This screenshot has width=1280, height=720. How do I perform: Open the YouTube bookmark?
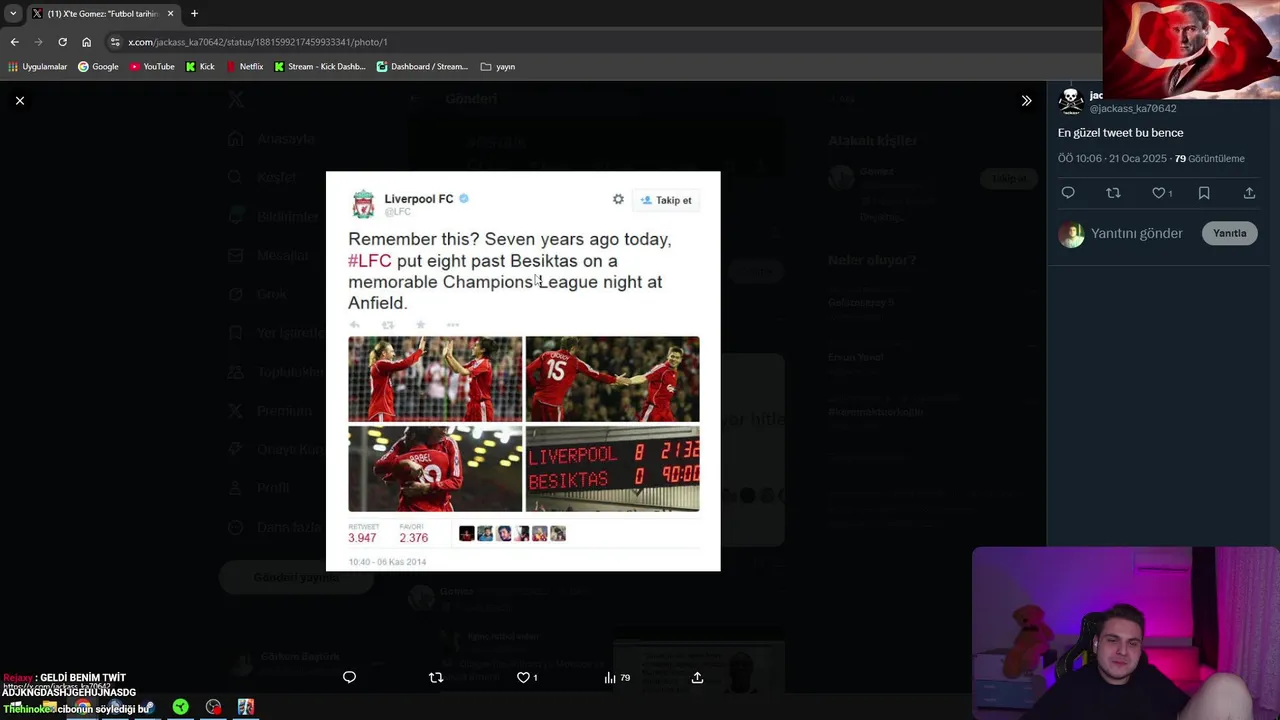(x=152, y=67)
